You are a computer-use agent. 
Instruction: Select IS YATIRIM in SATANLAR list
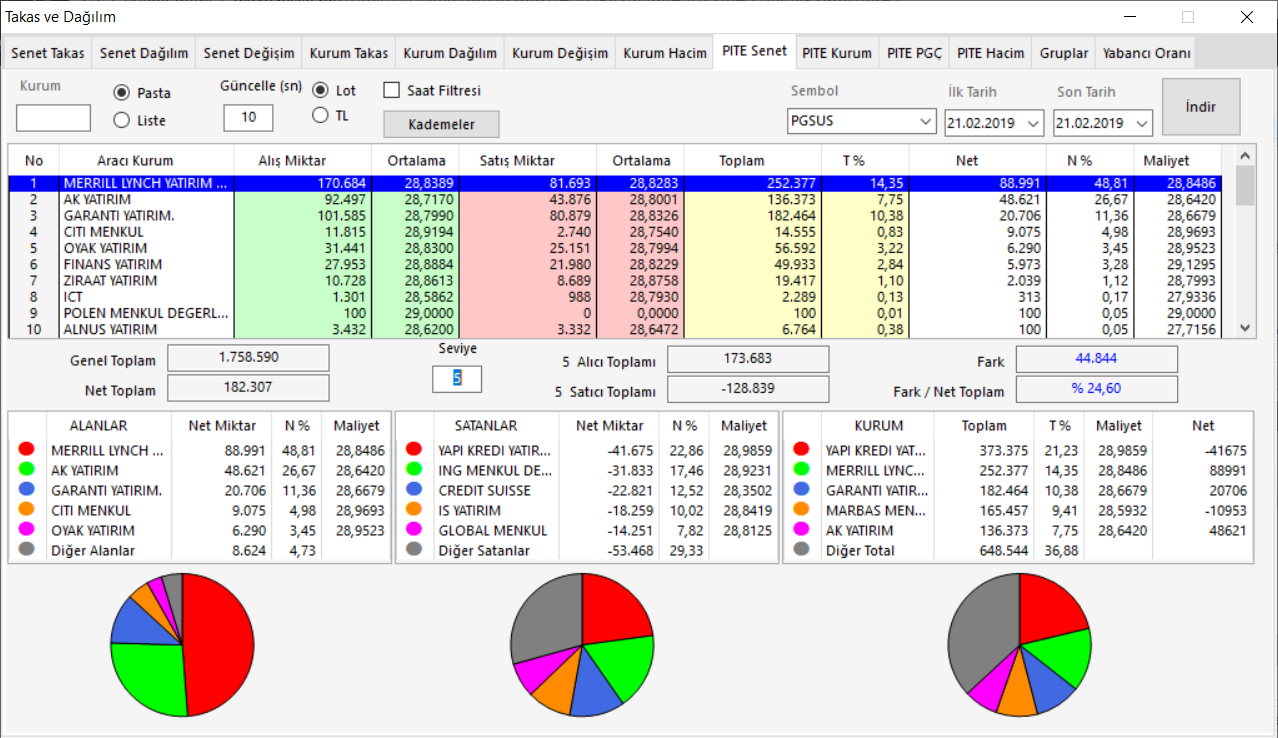pyautogui.click(x=587, y=510)
